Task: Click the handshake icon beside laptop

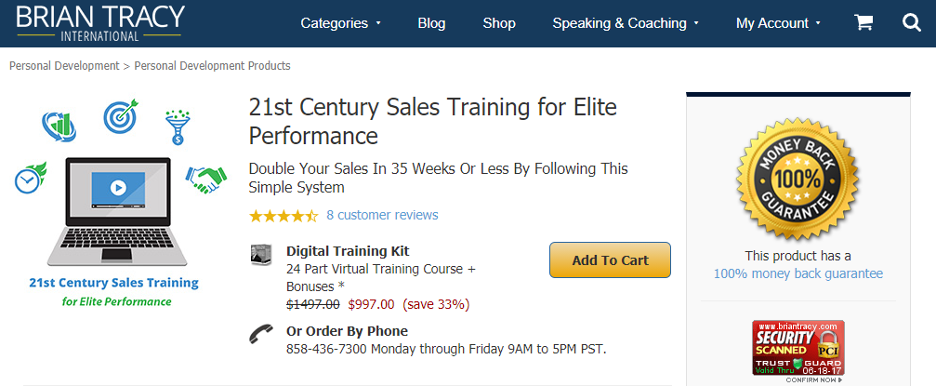Action: (x=206, y=179)
